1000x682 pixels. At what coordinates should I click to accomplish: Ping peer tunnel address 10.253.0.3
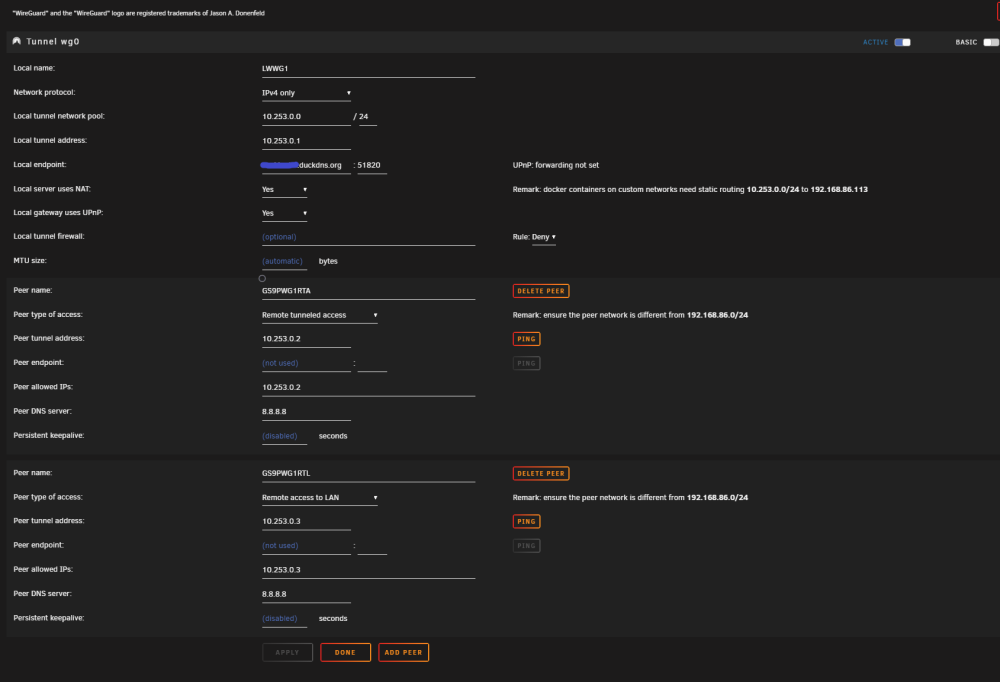click(x=526, y=521)
